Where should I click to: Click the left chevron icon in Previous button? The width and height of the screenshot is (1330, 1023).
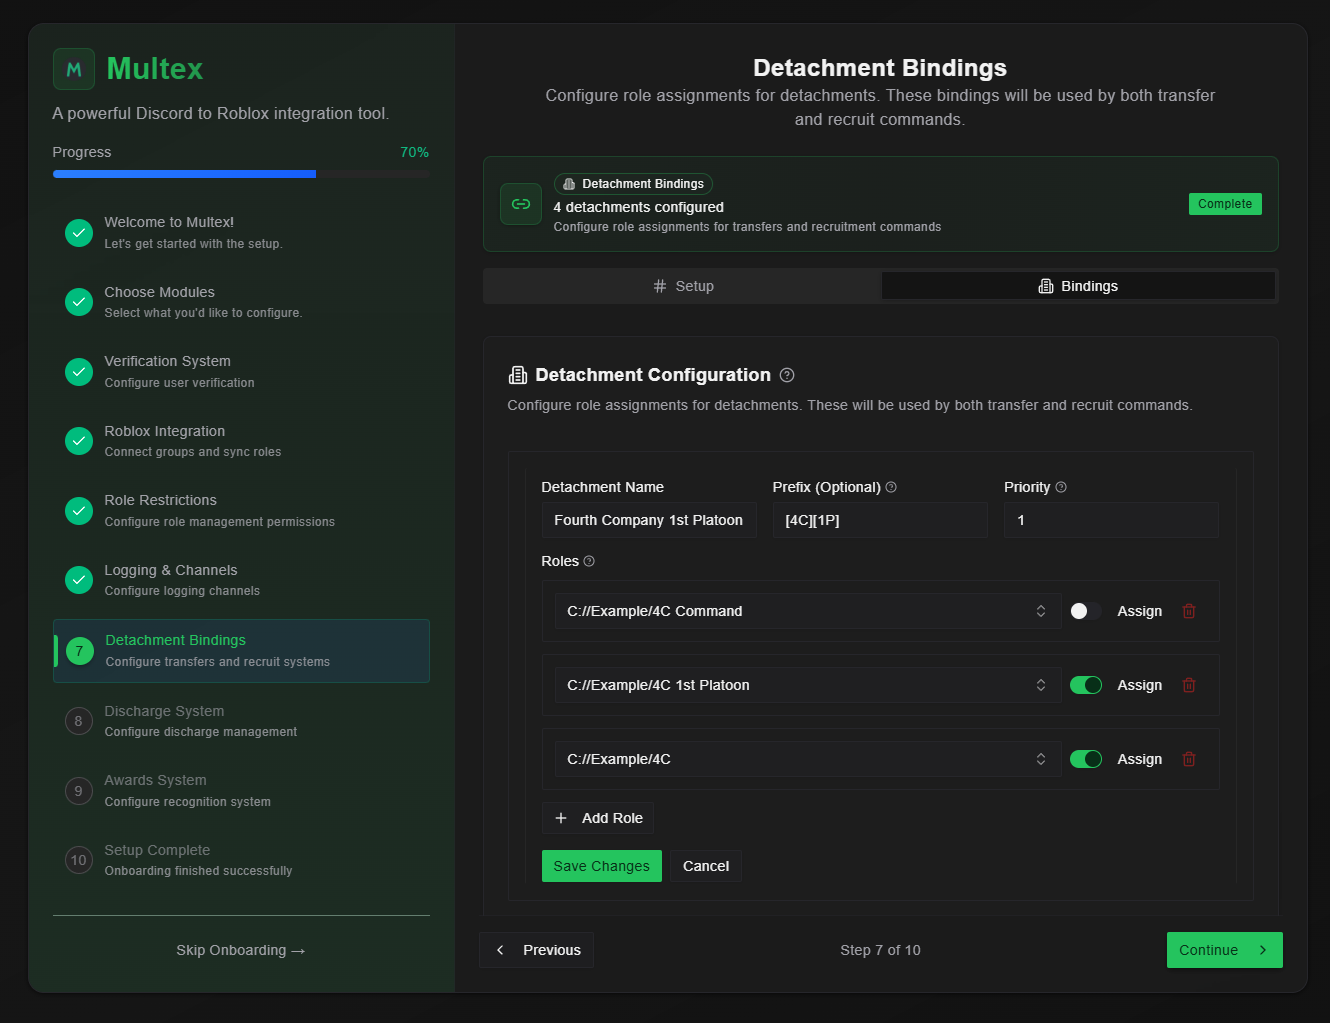[x=501, y=950]
